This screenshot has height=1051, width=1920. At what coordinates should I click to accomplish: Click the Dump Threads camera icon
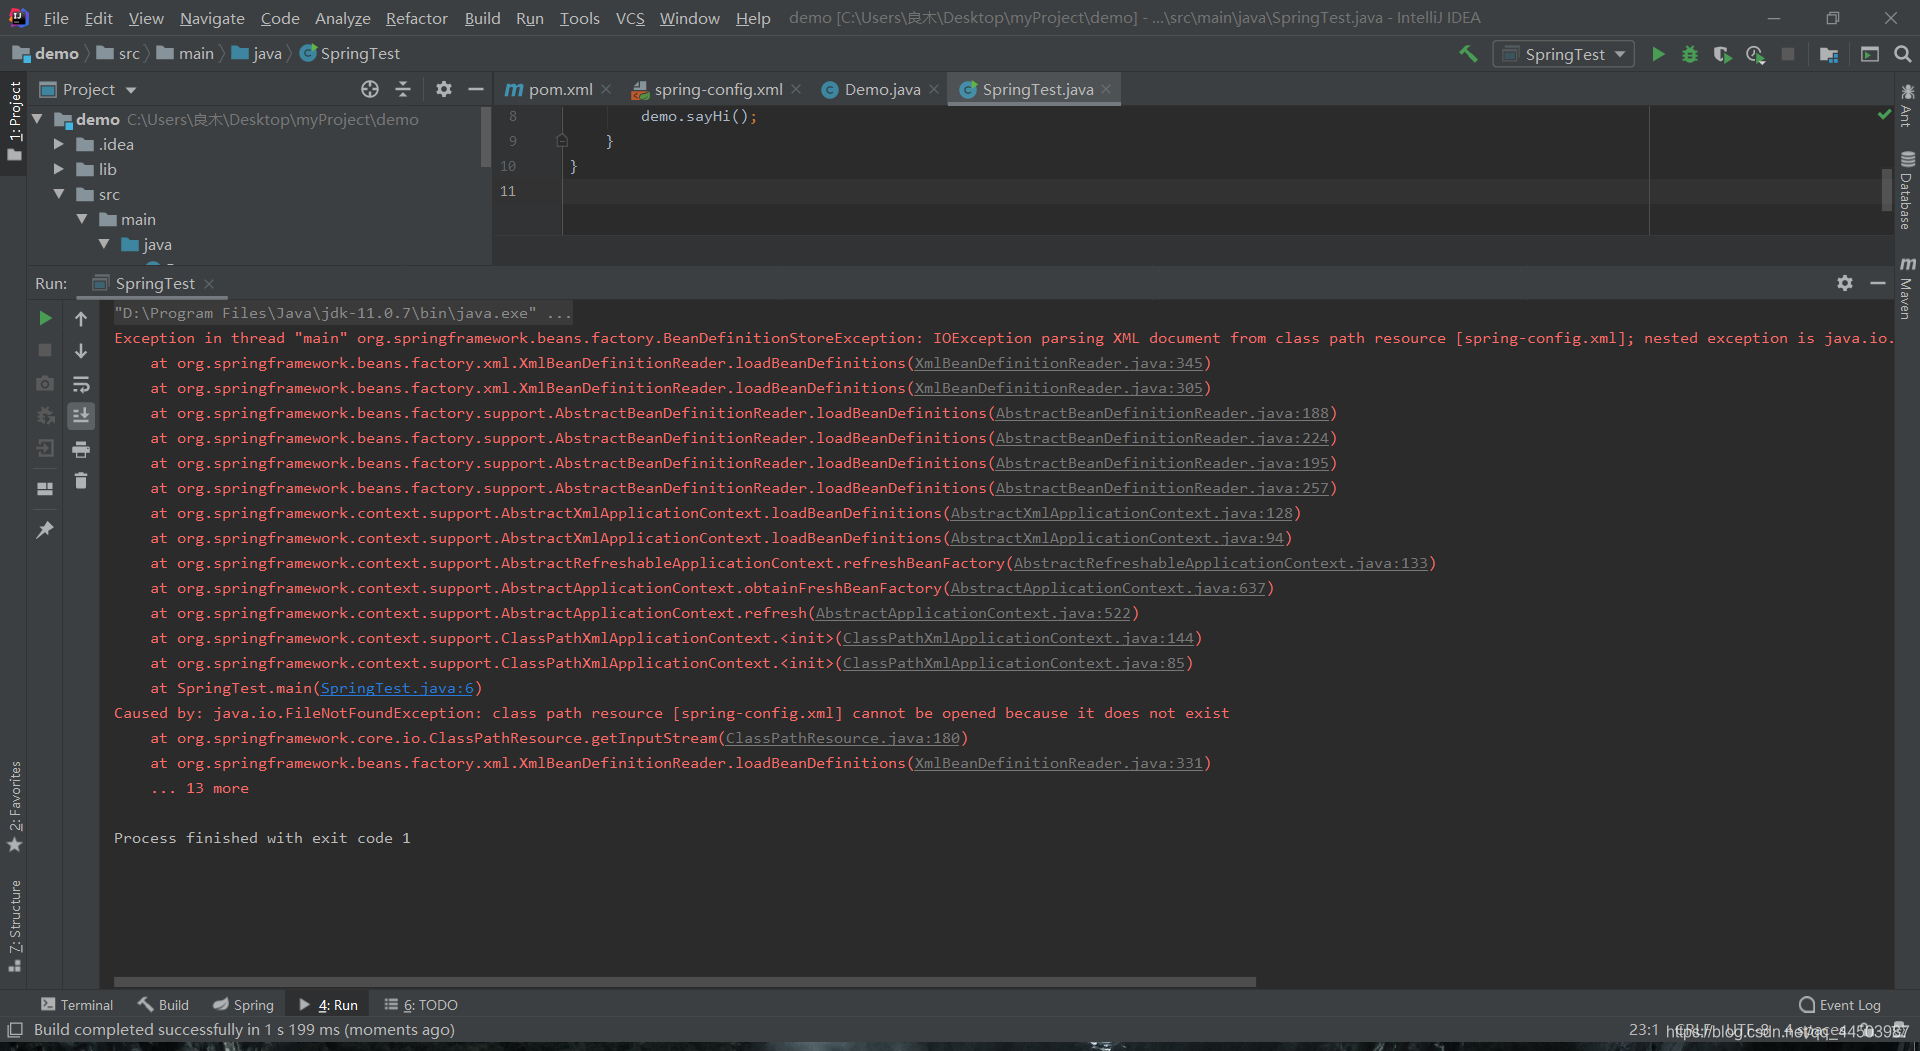pos(45,384)
